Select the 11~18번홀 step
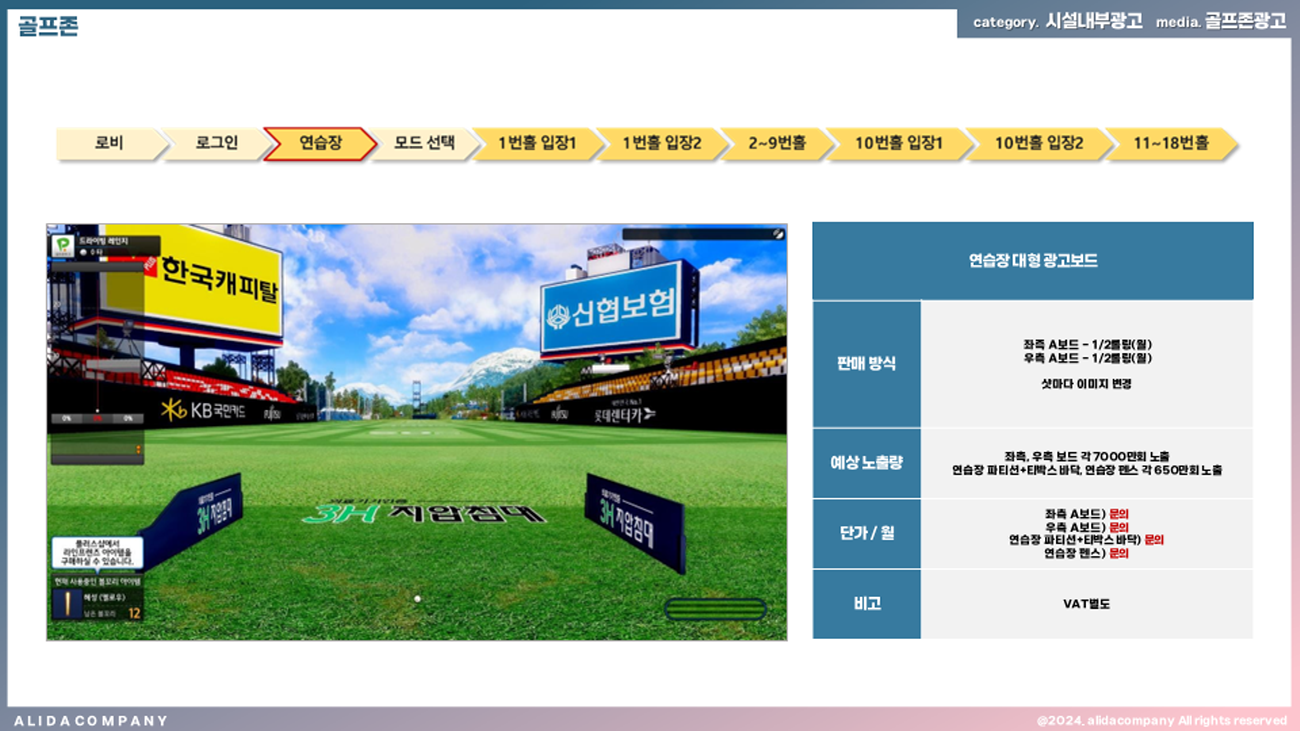 coord(1170,143)
